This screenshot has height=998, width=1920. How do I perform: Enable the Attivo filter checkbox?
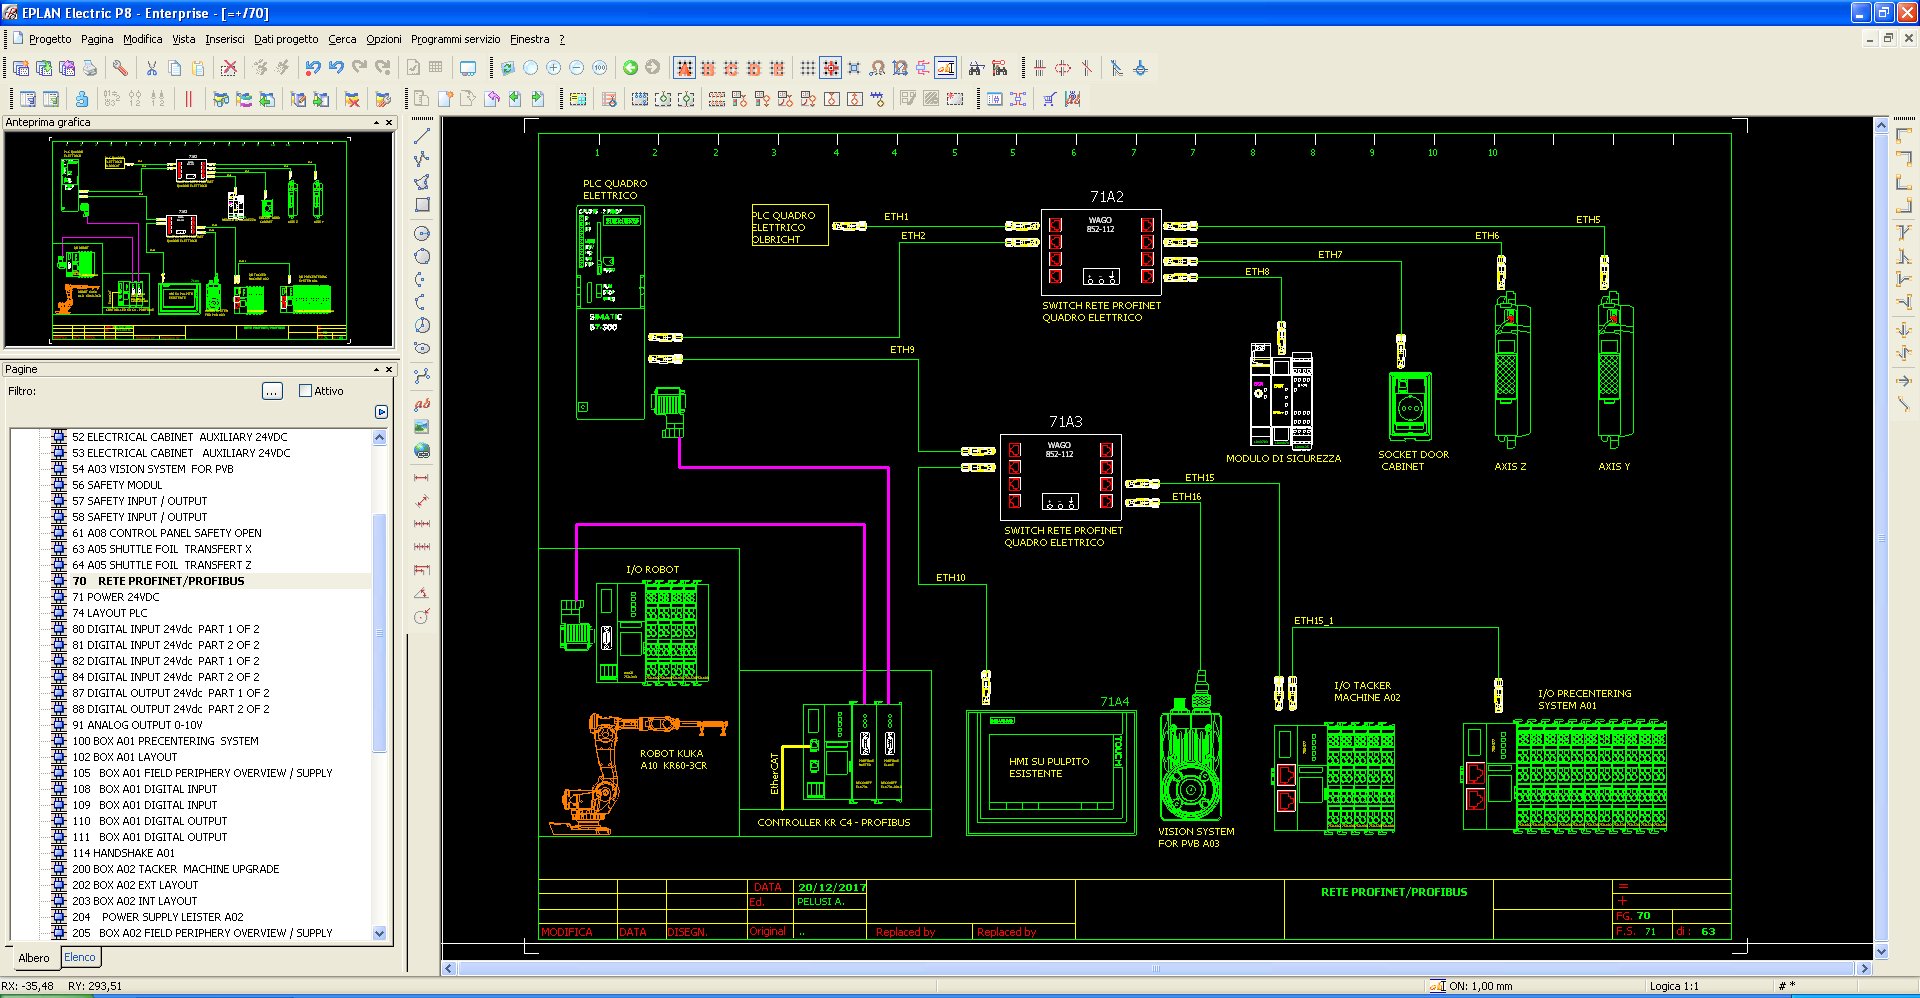[306, 391]
